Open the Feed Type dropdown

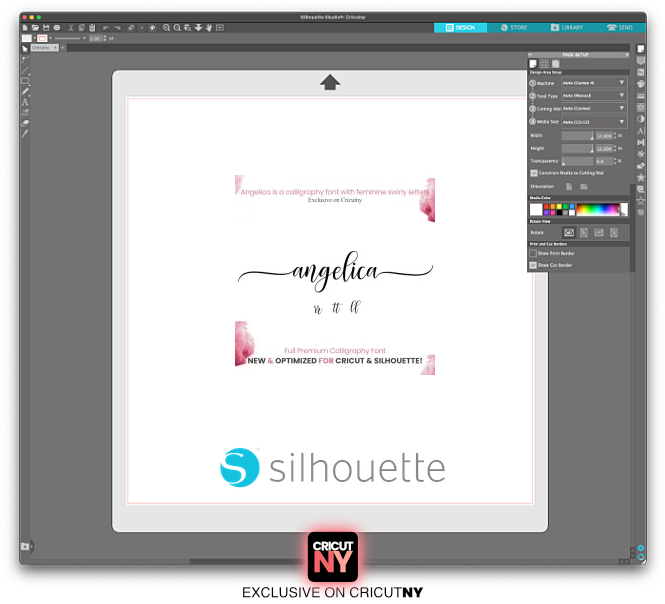tap(594, 95)
